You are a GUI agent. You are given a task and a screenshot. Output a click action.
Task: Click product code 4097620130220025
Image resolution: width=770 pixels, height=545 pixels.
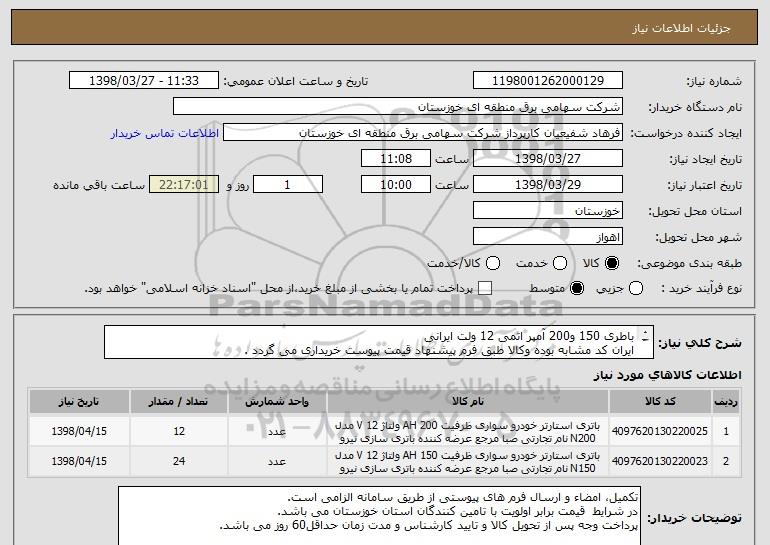click(660, 431)
